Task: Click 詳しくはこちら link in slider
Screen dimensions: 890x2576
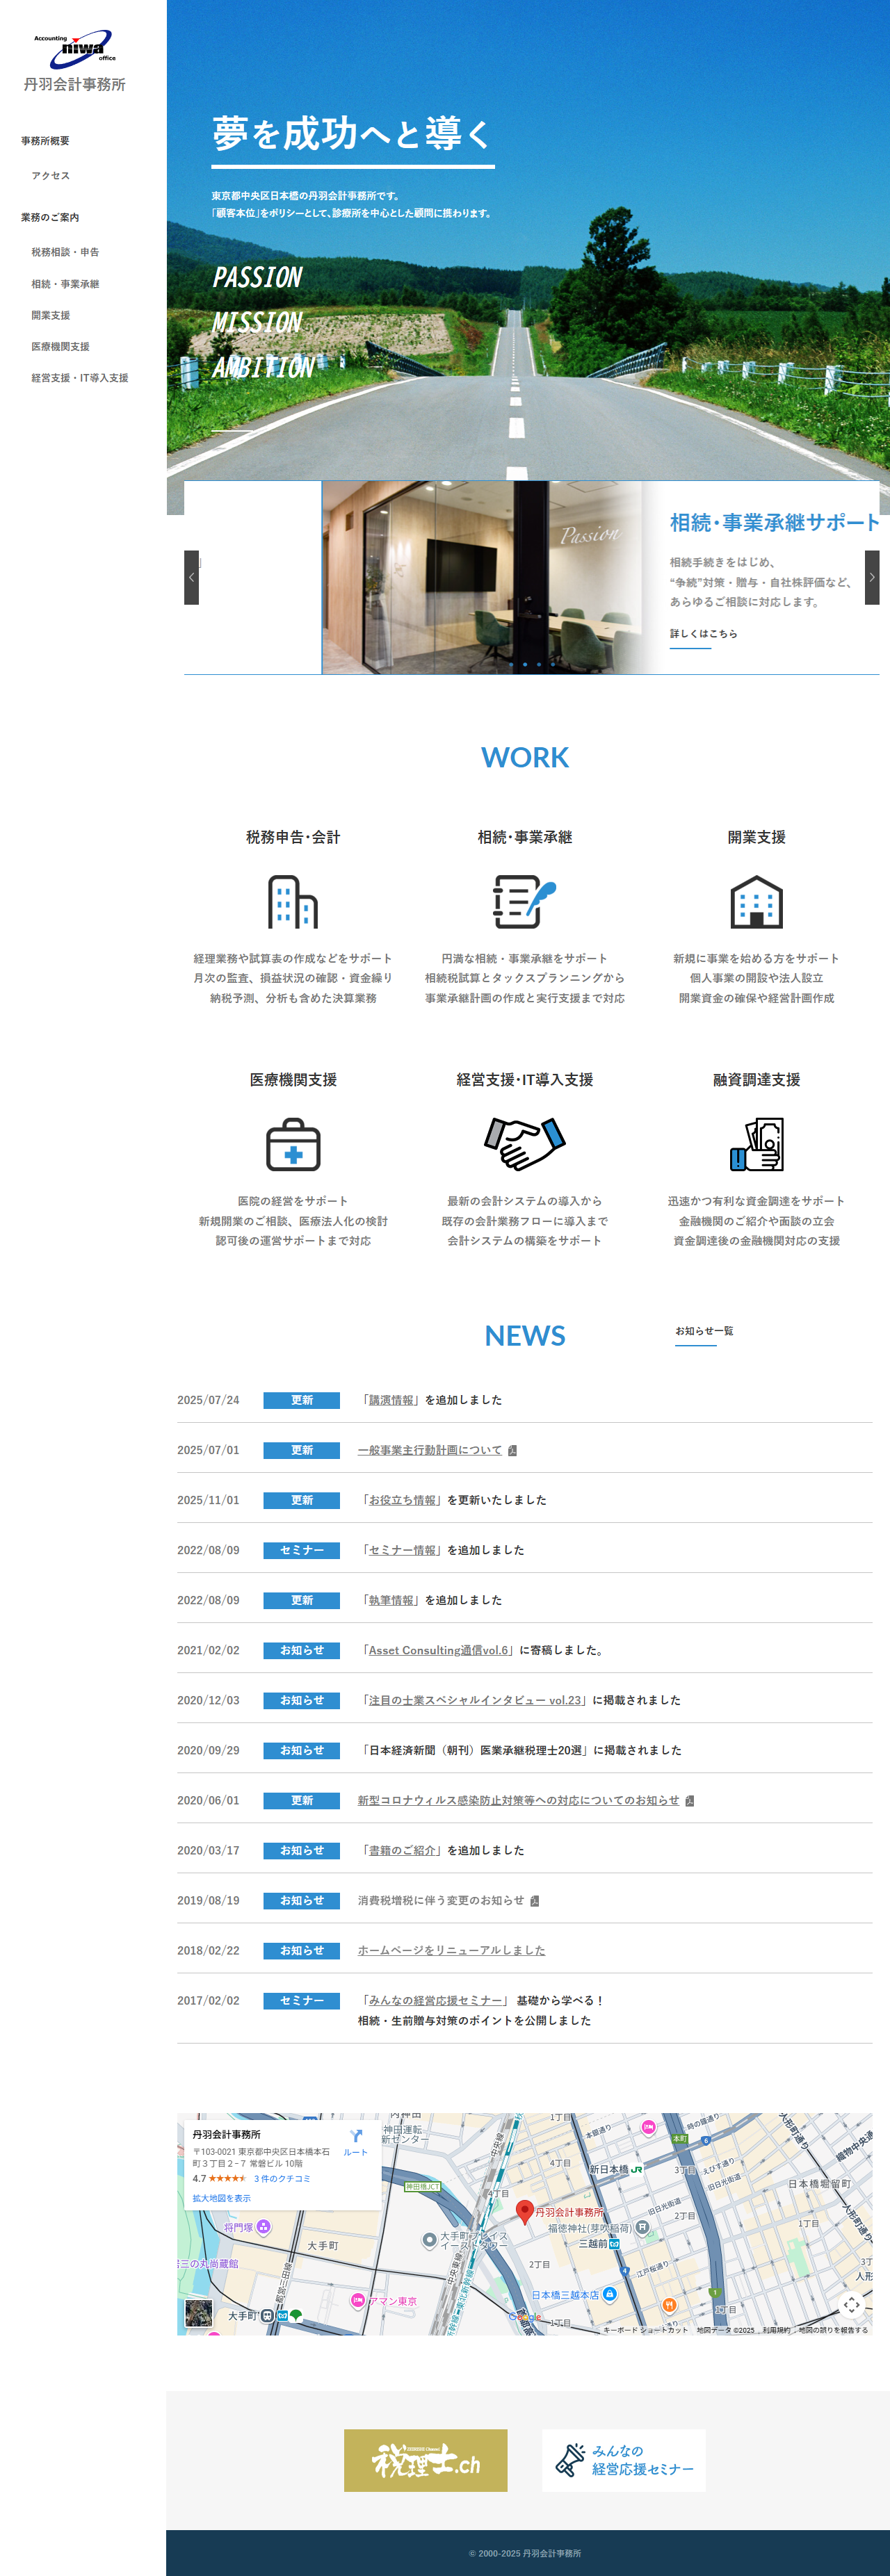Action: point(703,634)
